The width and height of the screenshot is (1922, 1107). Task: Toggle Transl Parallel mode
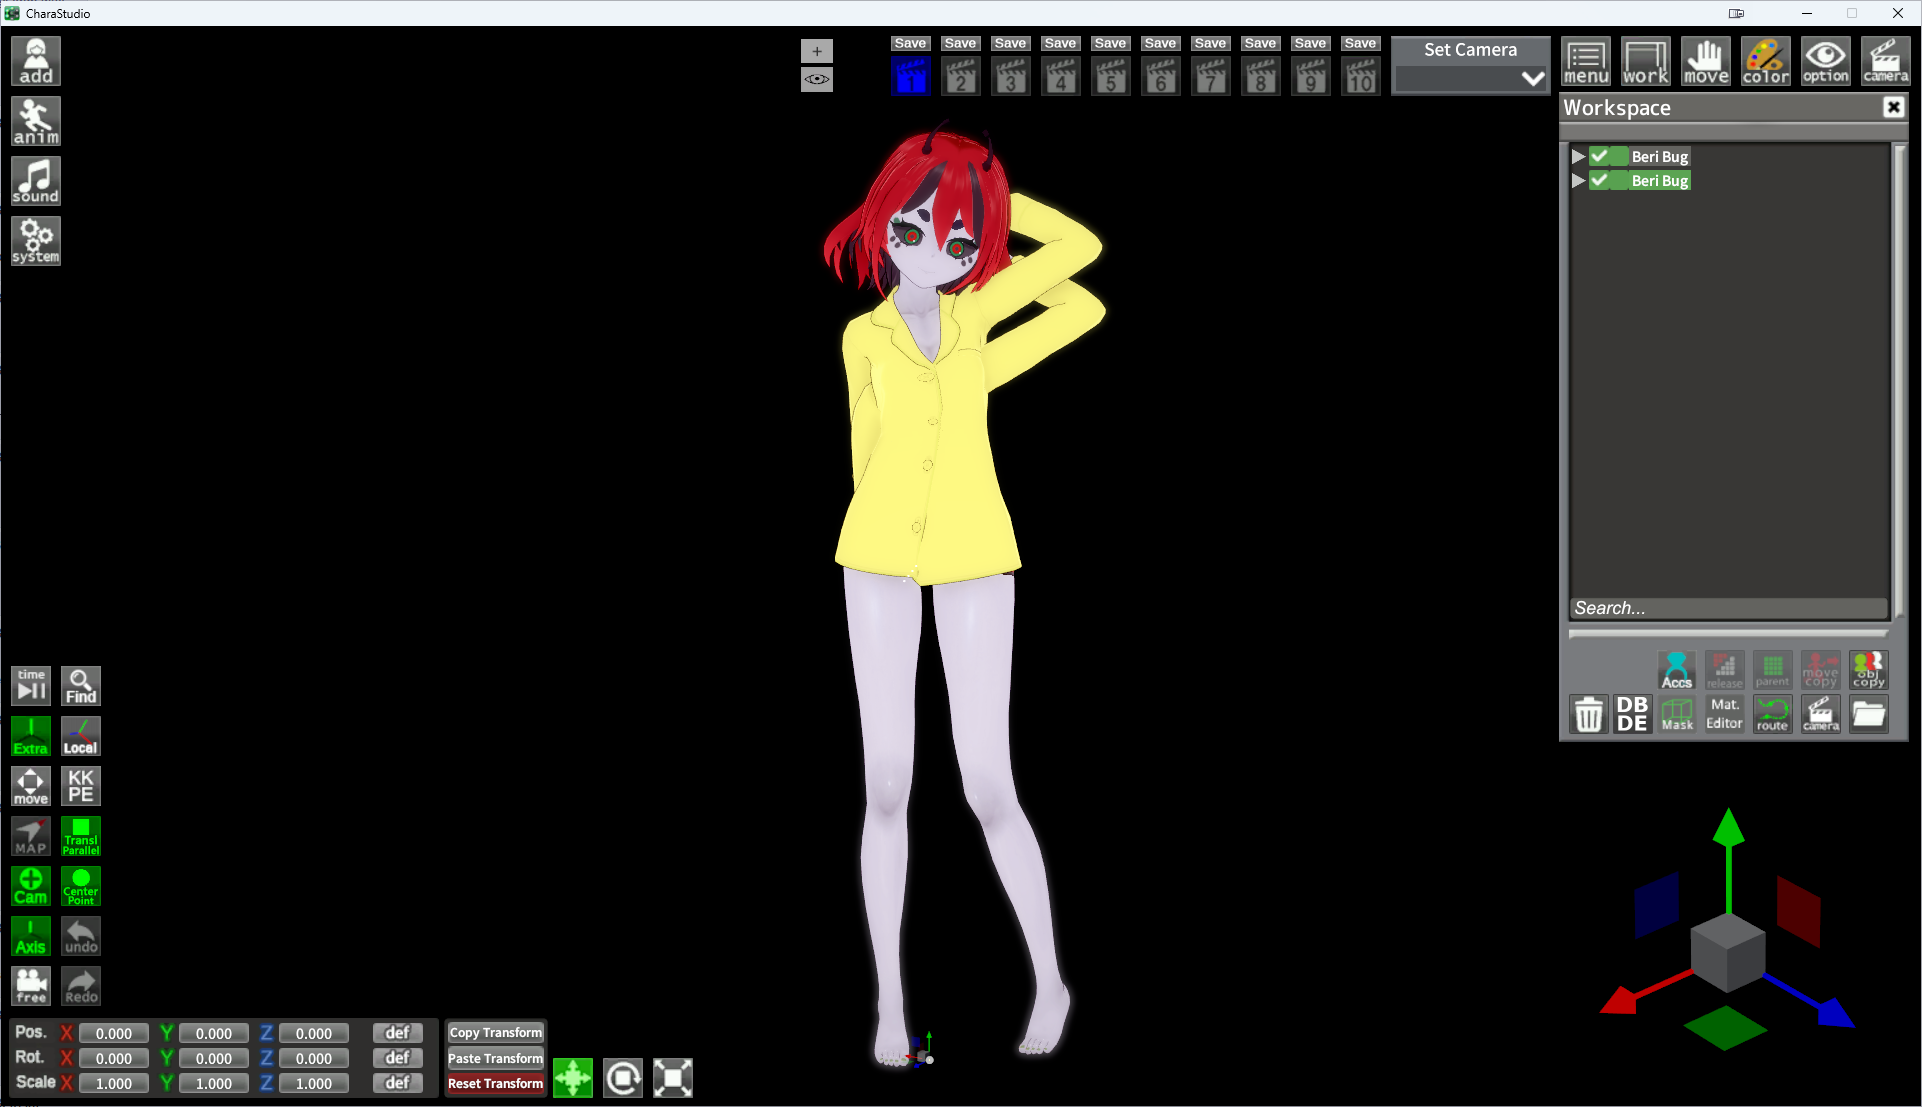81,836
